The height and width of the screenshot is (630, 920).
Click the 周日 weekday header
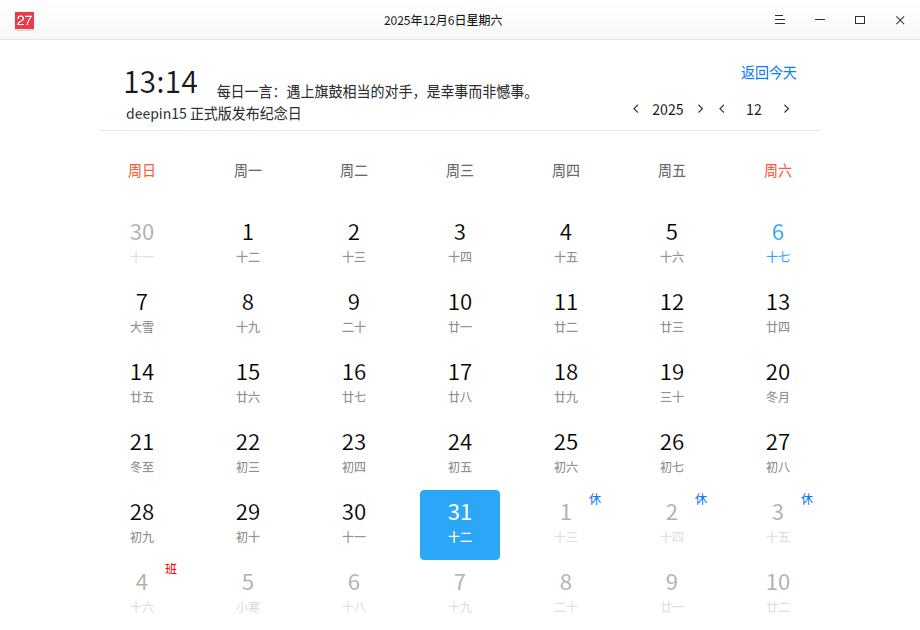[x=142, y=171]
